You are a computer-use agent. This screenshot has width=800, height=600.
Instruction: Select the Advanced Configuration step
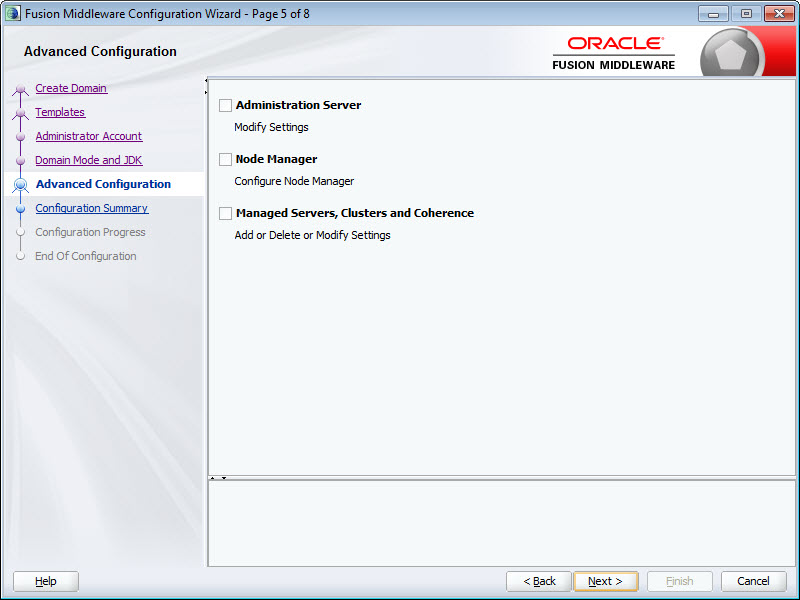103,184
